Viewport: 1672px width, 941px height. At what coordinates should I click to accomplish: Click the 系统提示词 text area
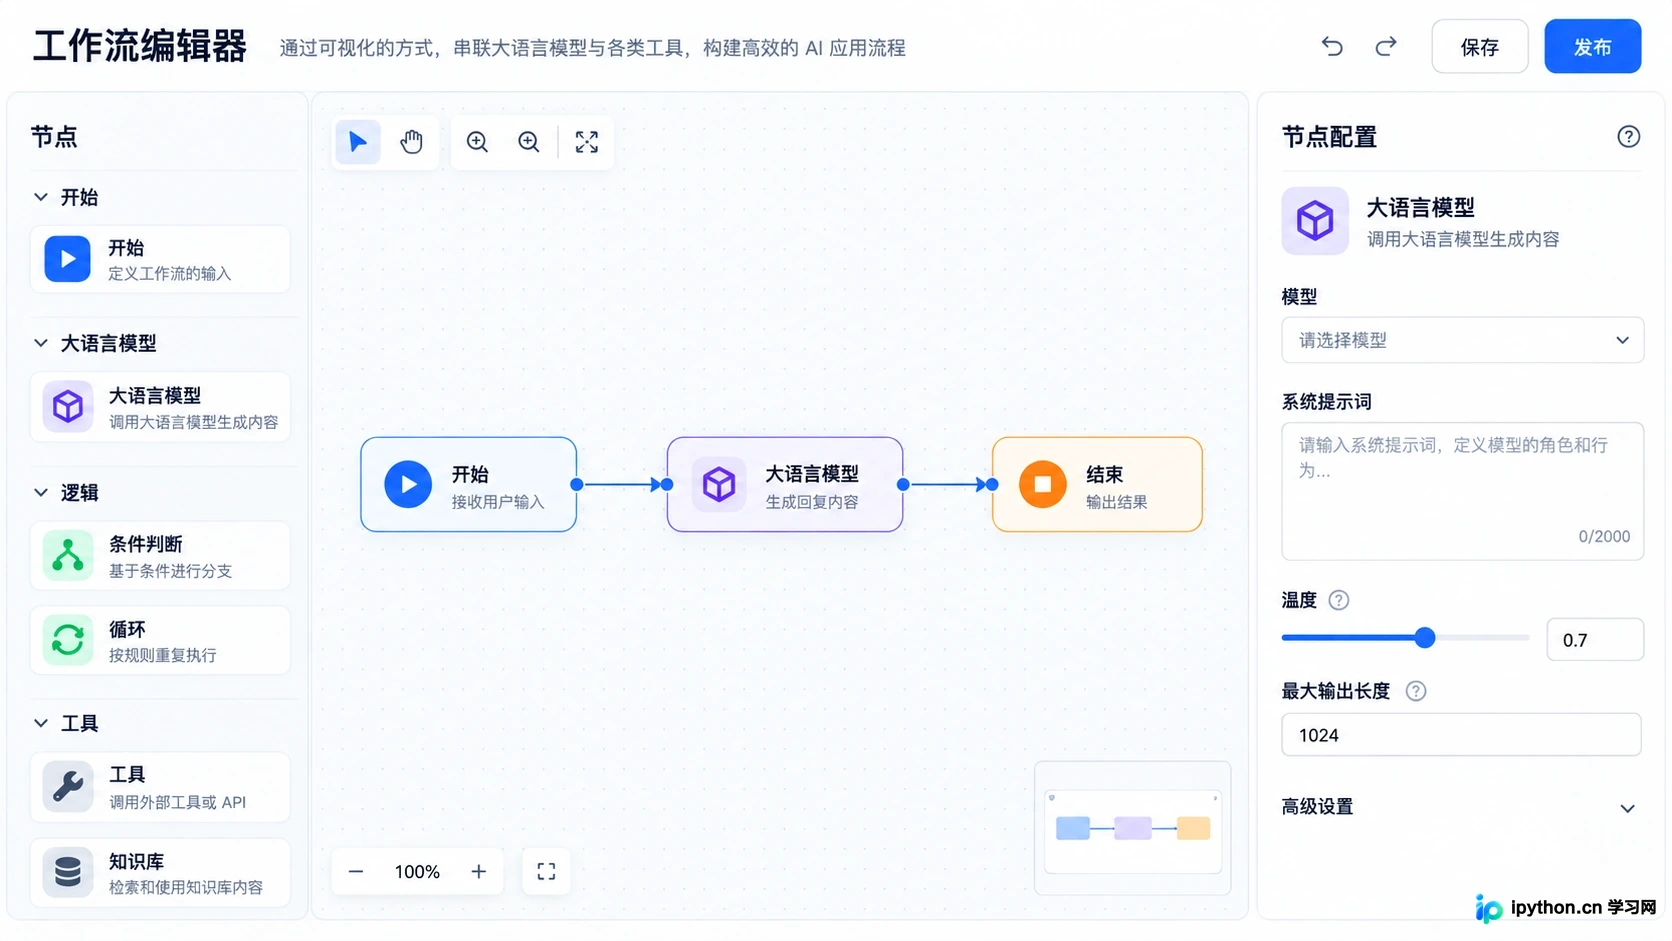click(x=1462, y=490)
